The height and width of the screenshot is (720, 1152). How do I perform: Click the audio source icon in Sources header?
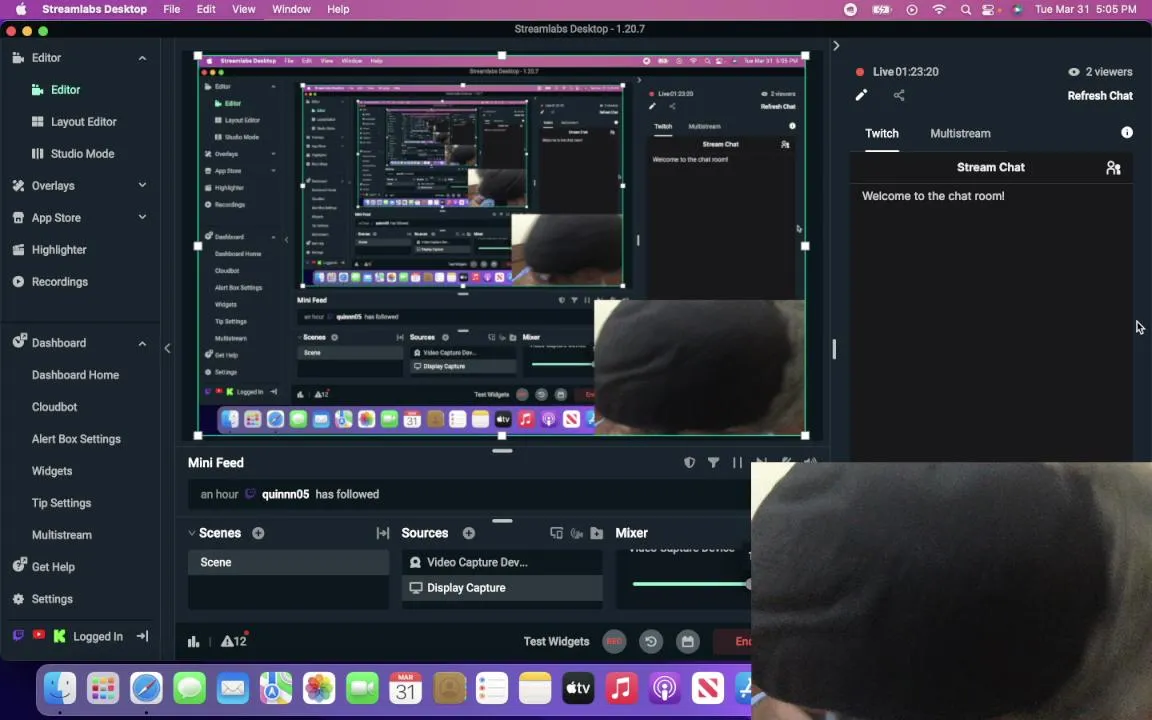coord(577,533)
